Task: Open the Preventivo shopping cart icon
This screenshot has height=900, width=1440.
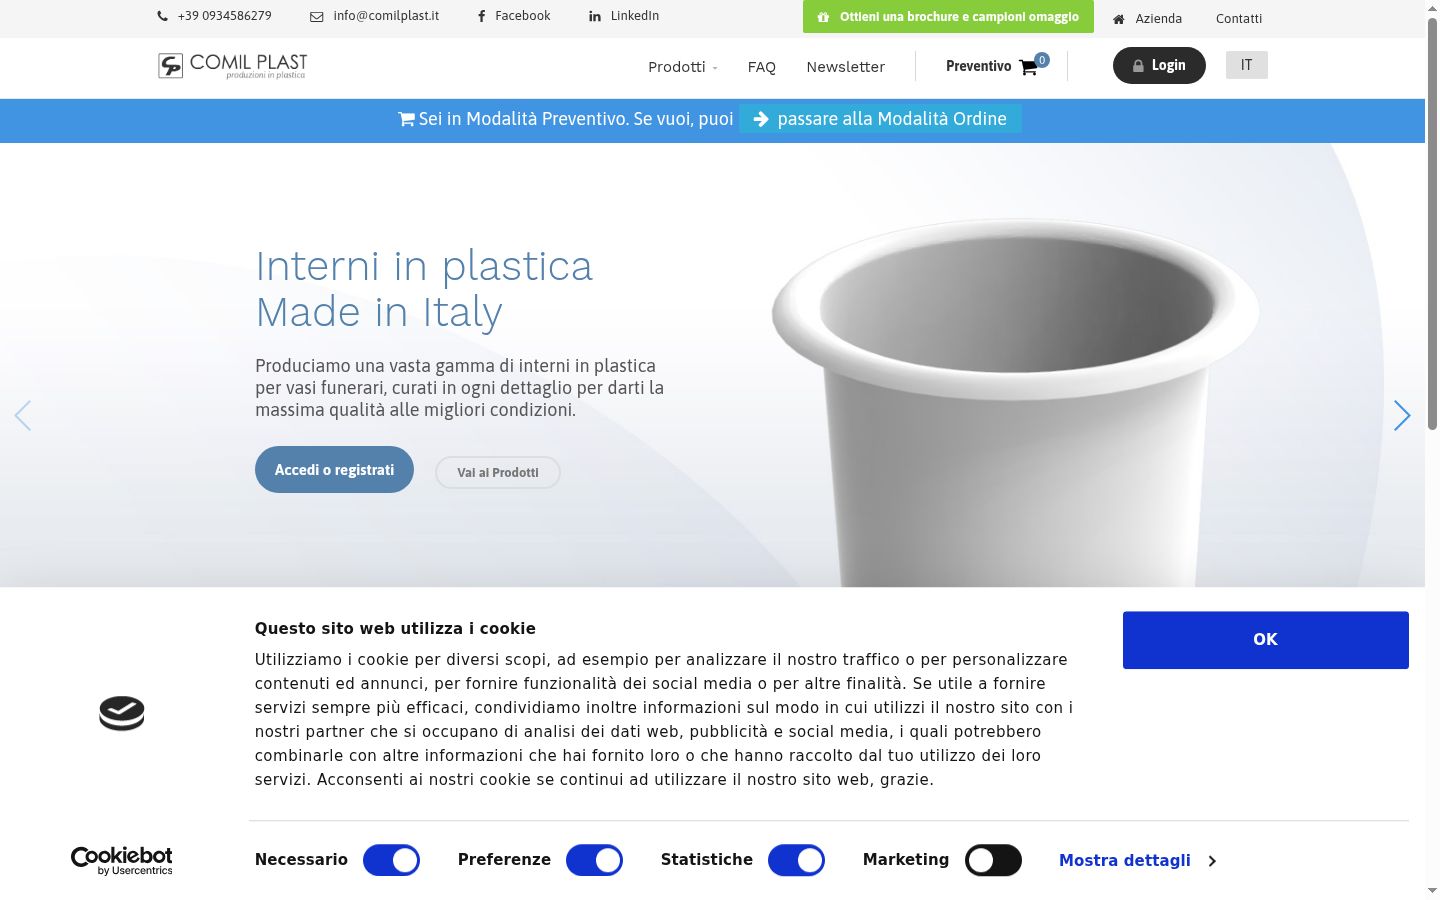Action: (1028, 68)
